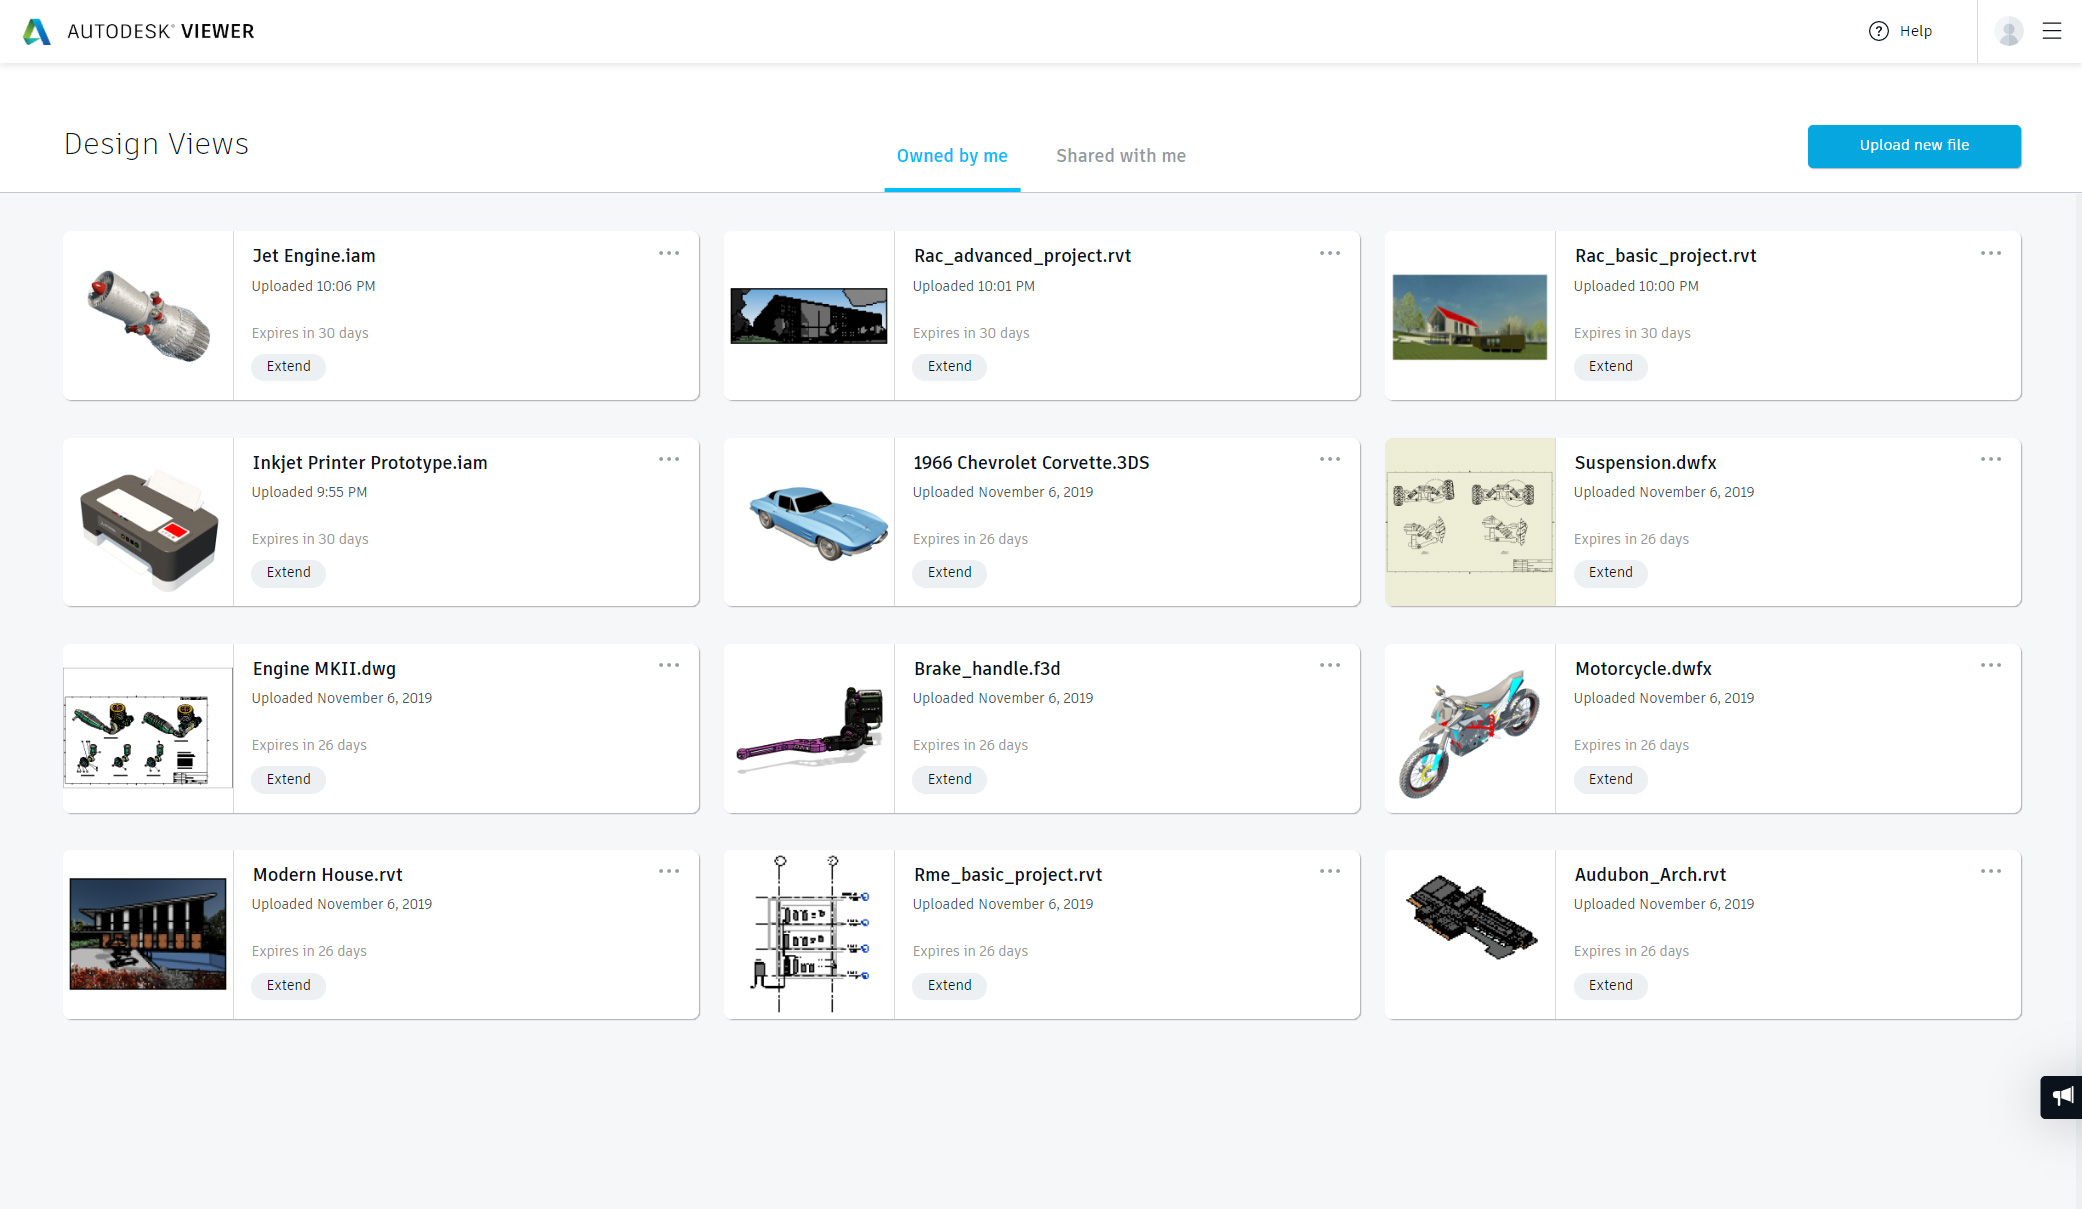
Task: Click the megaphone feedback icon
Action: [2062, 1097]
